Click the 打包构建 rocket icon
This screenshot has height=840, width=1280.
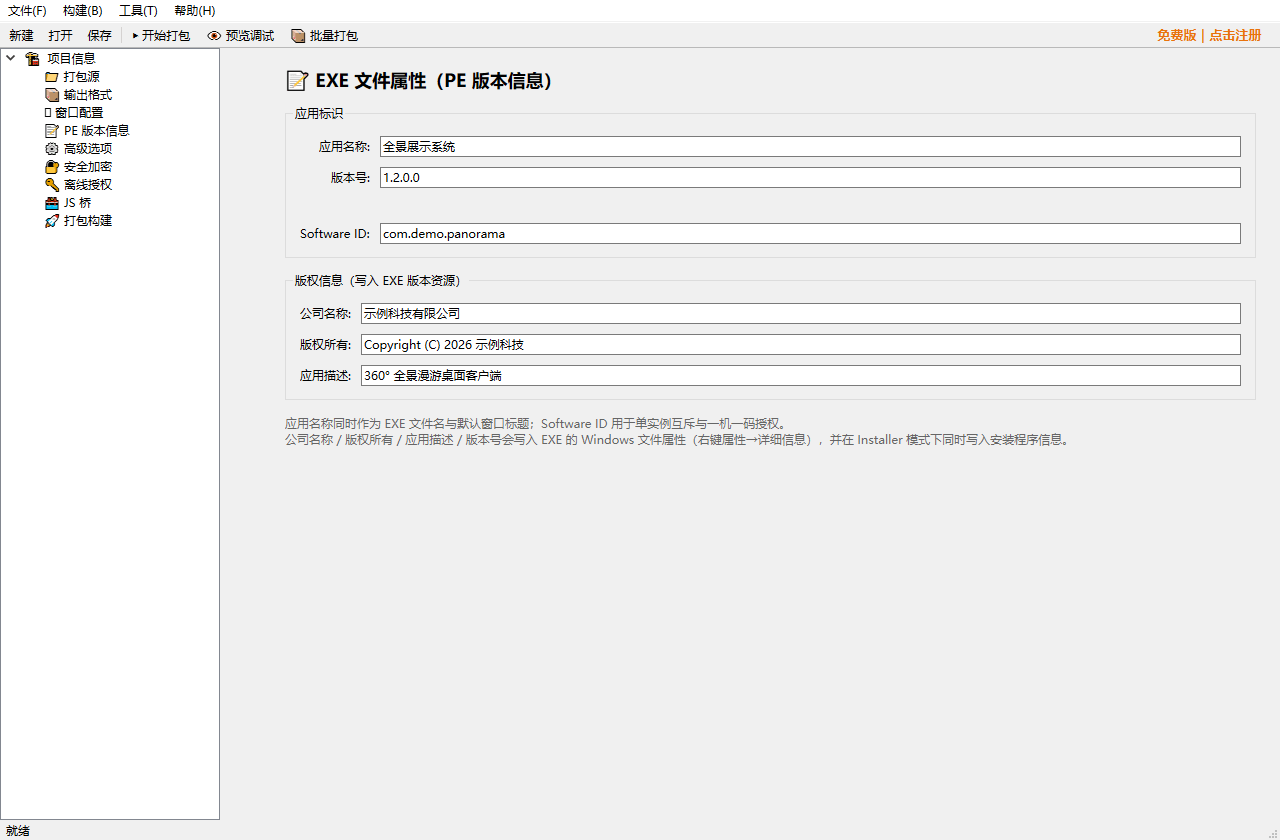point(52,220)
